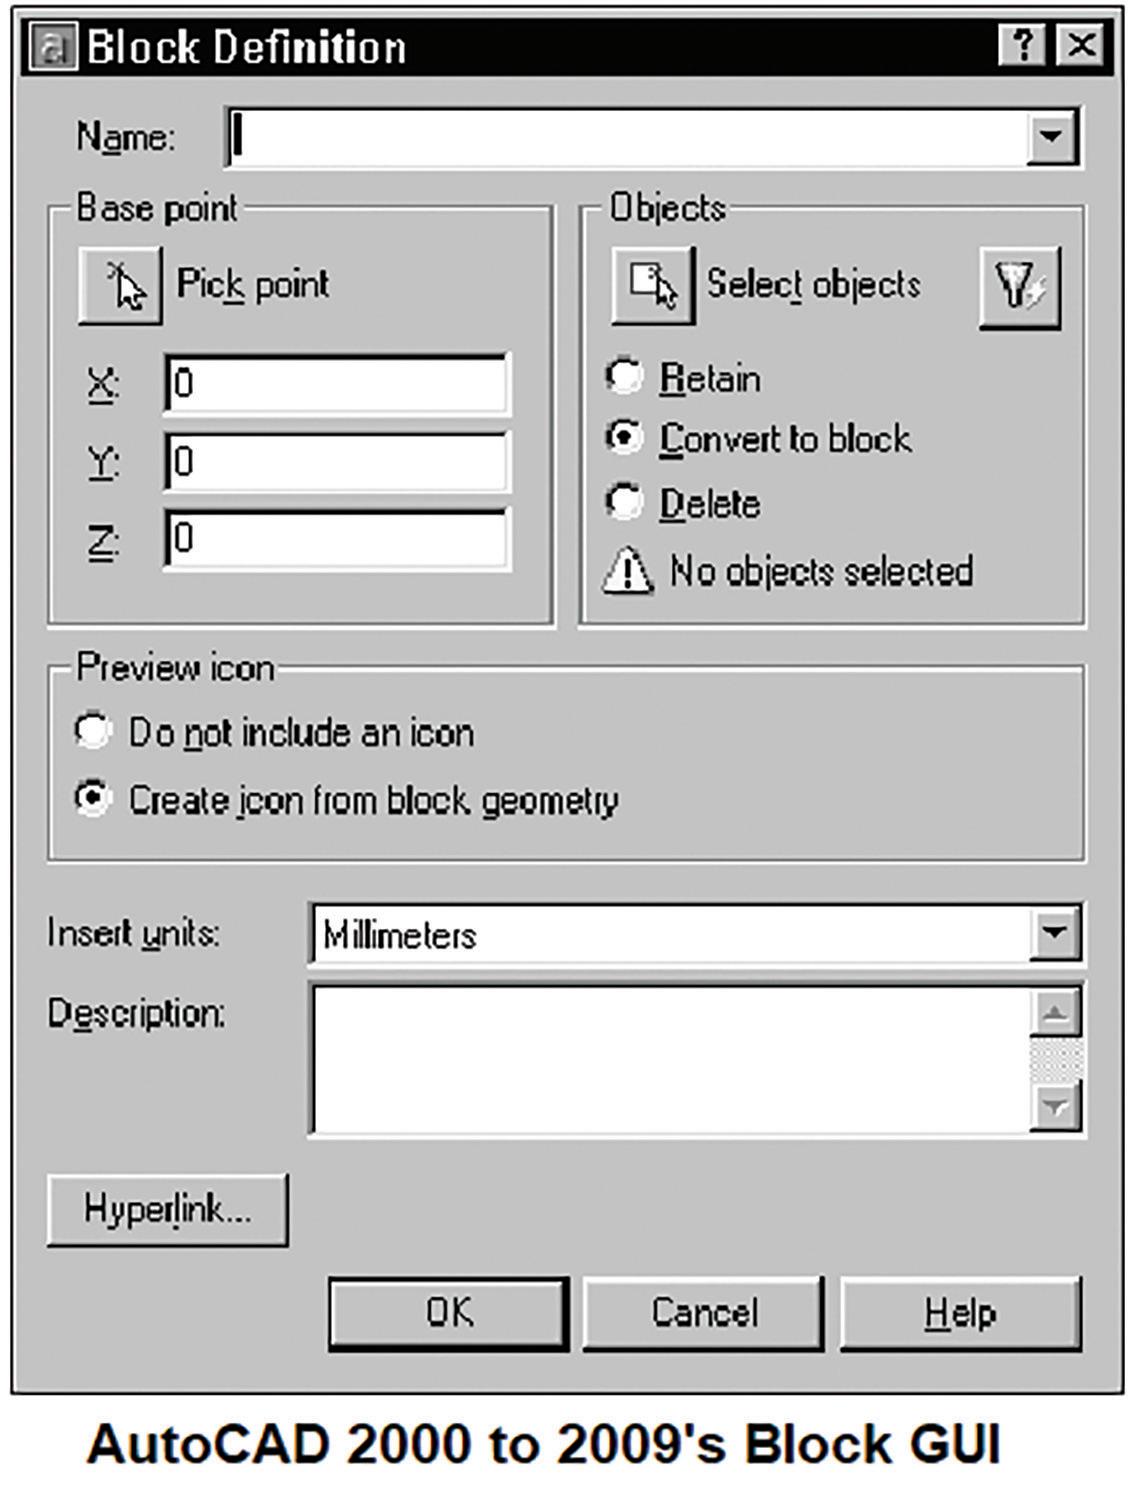Click the Hyperlink button
This screenshot has height=1500, width=1135.
pos(168,1210)
